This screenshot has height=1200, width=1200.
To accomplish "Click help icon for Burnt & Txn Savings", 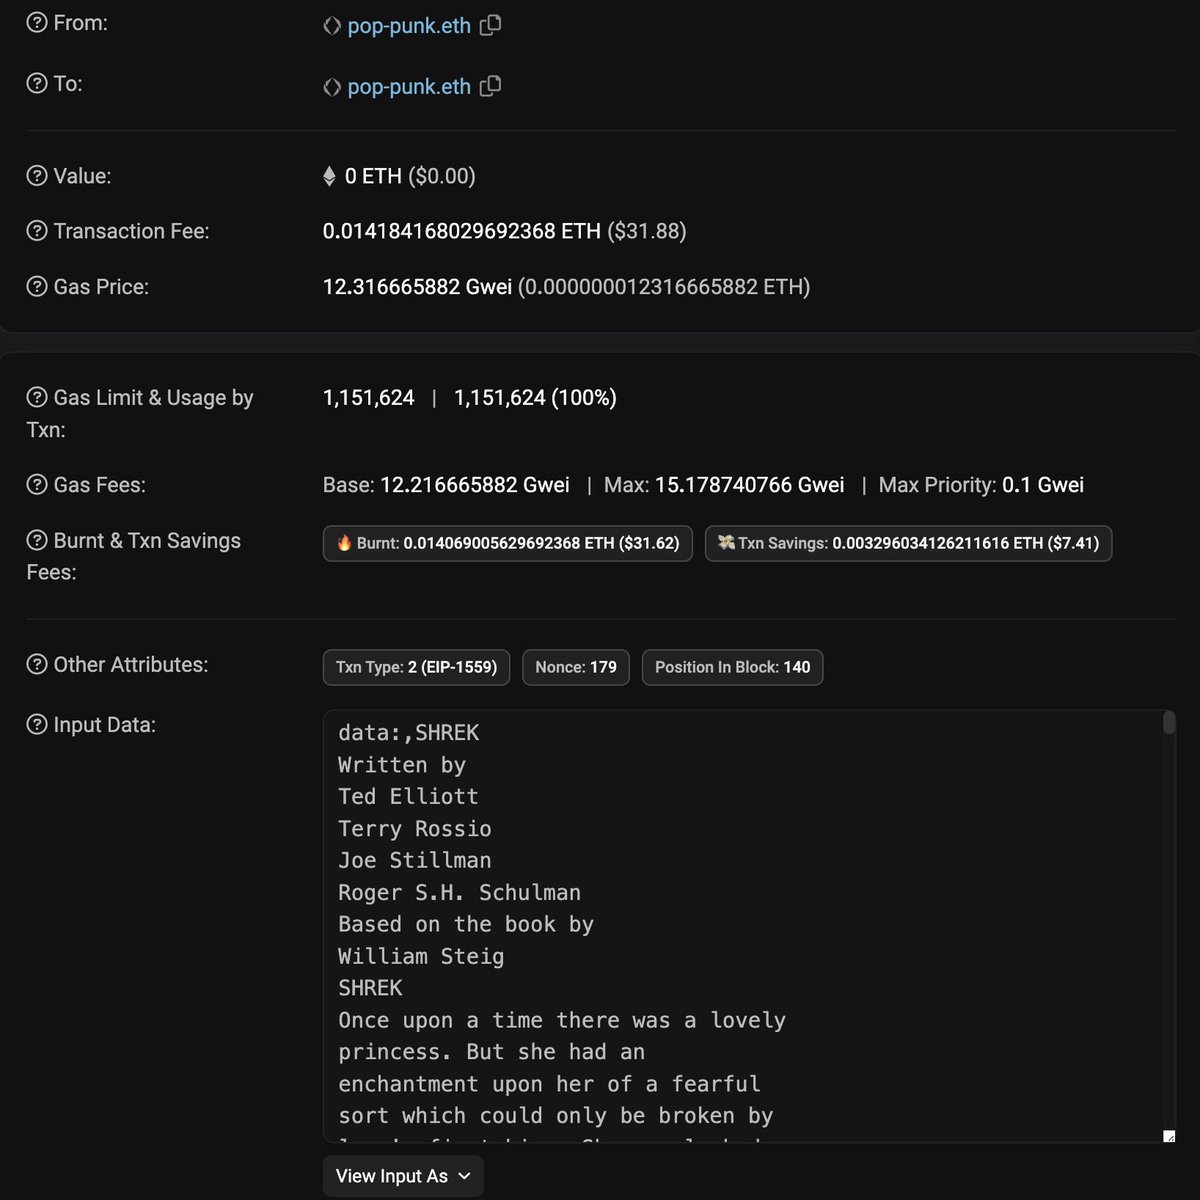I will [x=37, y=540].
